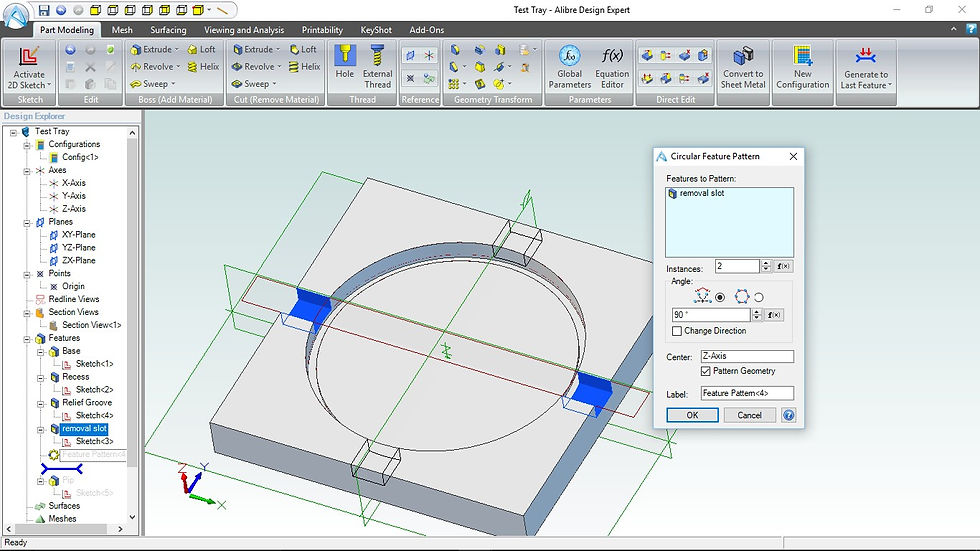Open the External Thread tool
Image resolution: width=980 pixels, height=551 pixels.
378,66
